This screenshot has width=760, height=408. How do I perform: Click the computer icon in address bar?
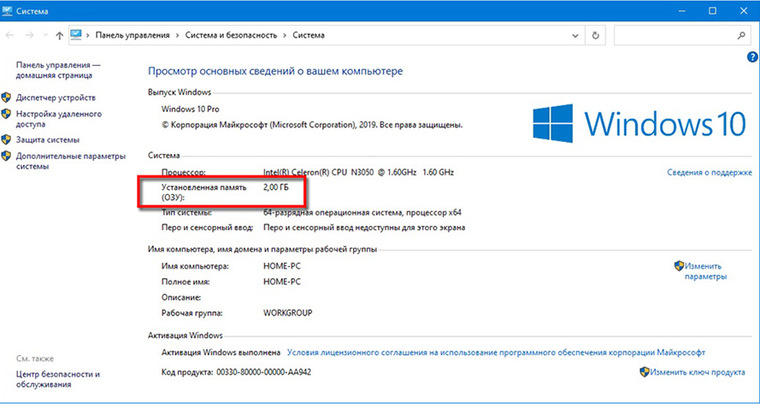coord(76,35)
